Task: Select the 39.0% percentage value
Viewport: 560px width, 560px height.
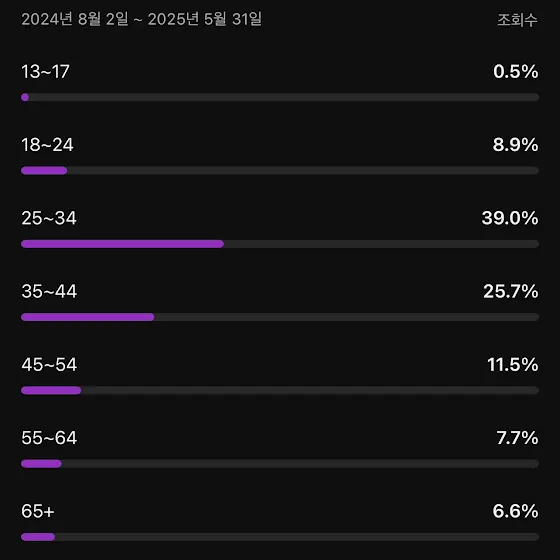Action: (510, 218)
